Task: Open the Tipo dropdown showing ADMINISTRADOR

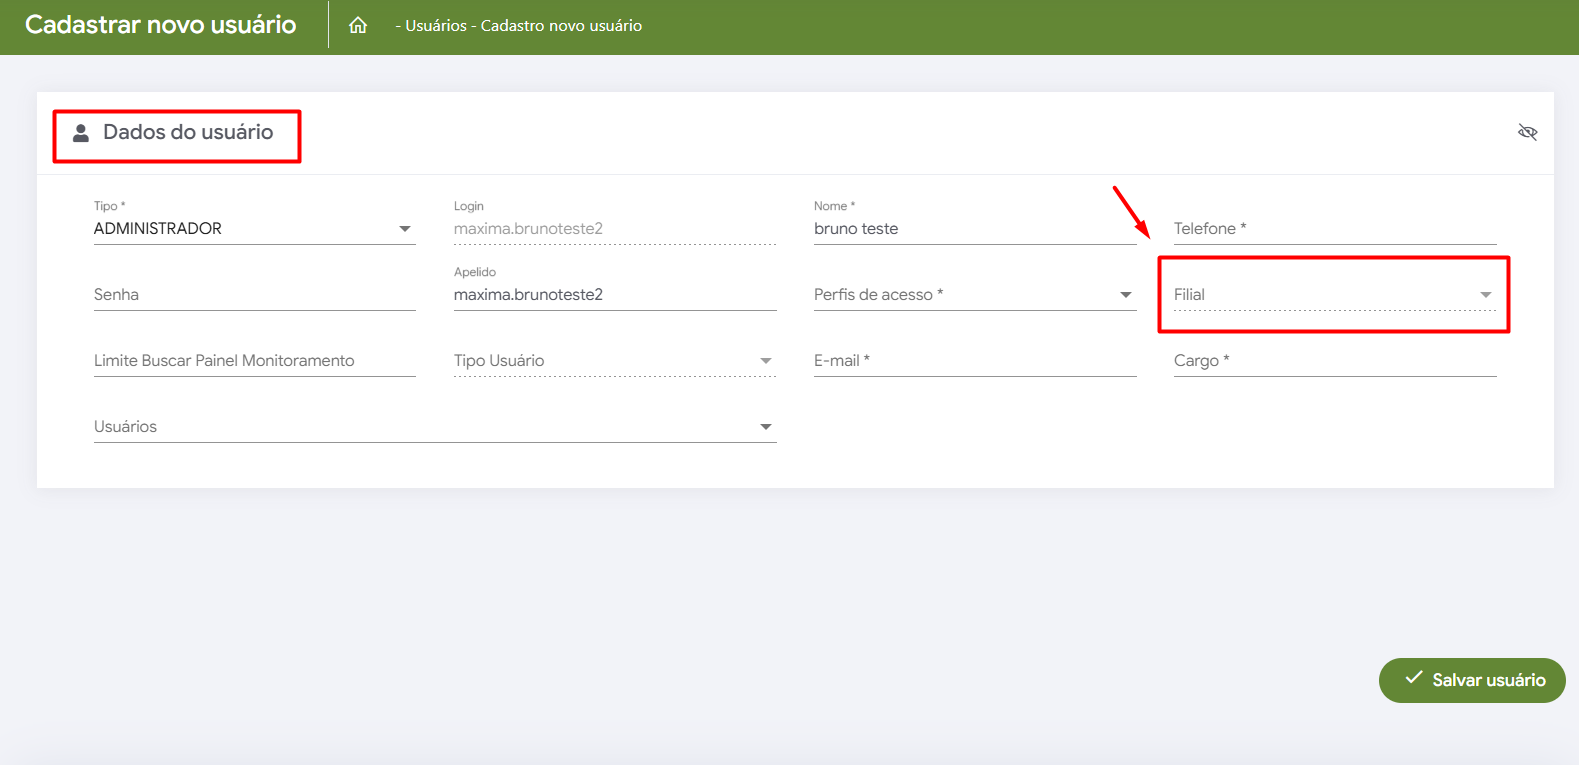Action: [x=254, y=229]
